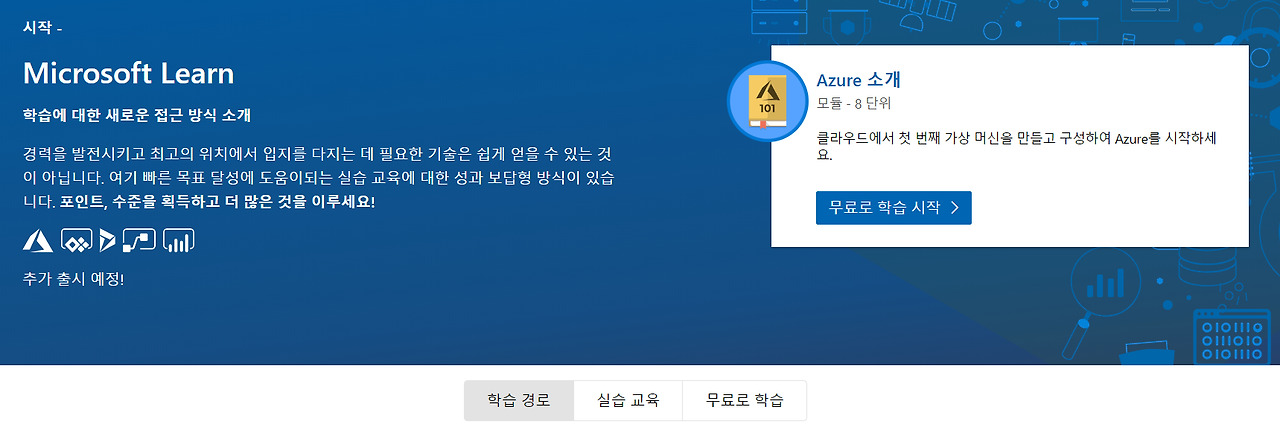1280x433 pixels.
Task: Select the 학습 경로 tab
Action: point(519,401)
